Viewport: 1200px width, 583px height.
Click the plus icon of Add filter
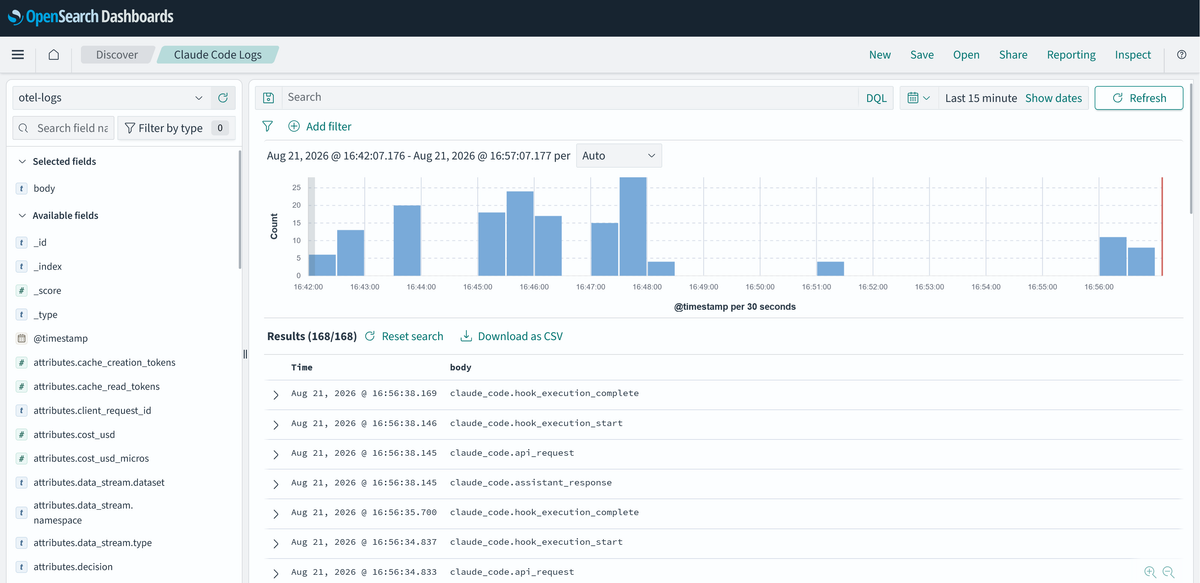pos(294,127)
